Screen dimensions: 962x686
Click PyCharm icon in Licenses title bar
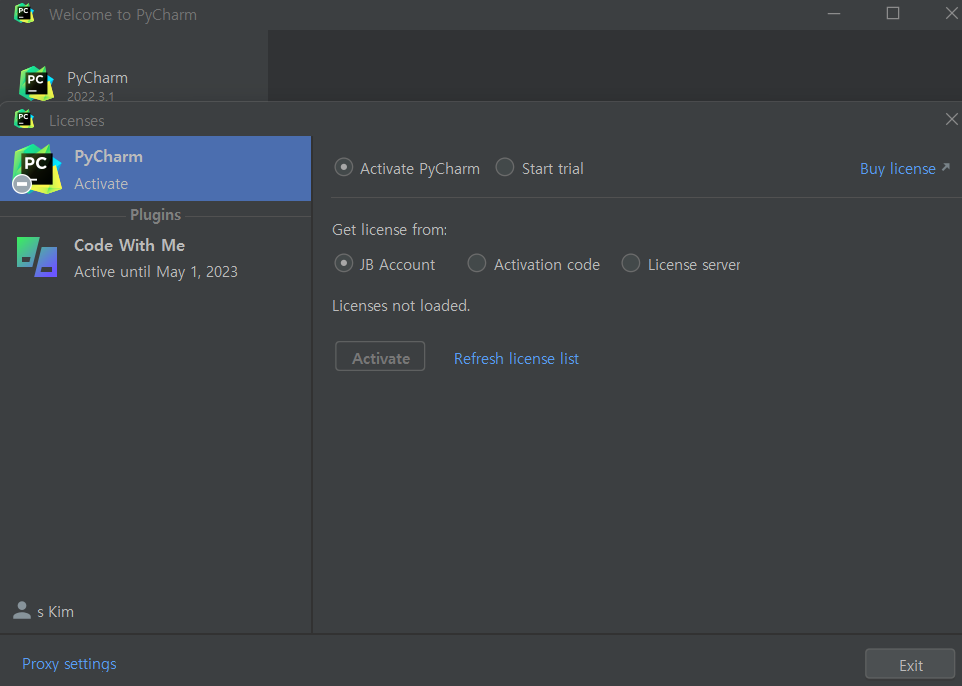click(24, 119)
